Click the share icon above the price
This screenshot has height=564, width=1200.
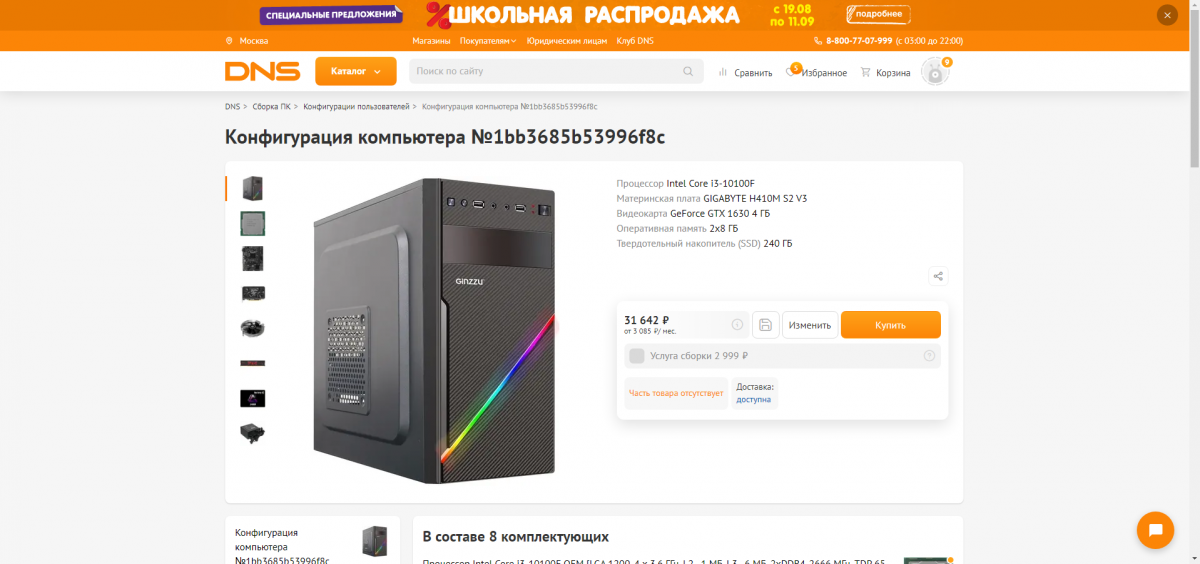coord(938,277)
